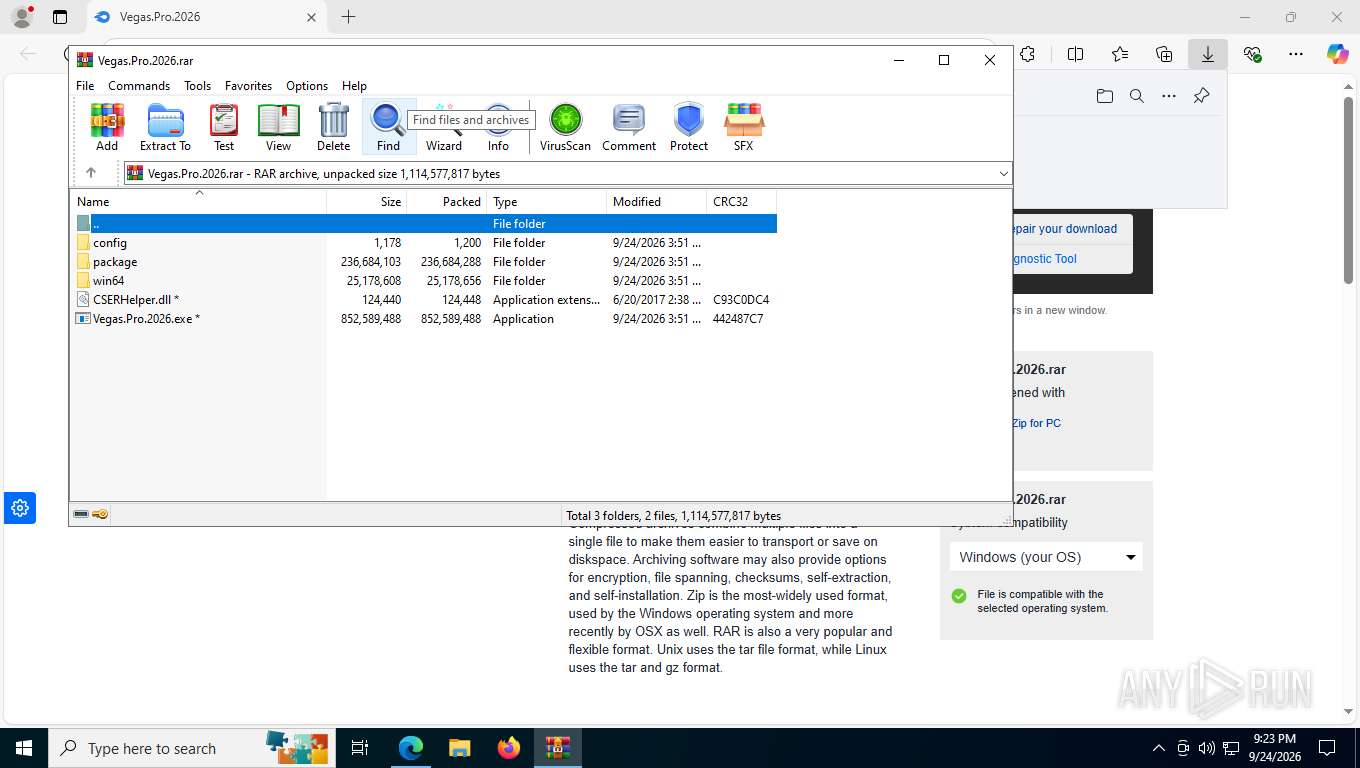Pin the downloads panel
Screen dimensions: 1360x768
click(1202, 96)
